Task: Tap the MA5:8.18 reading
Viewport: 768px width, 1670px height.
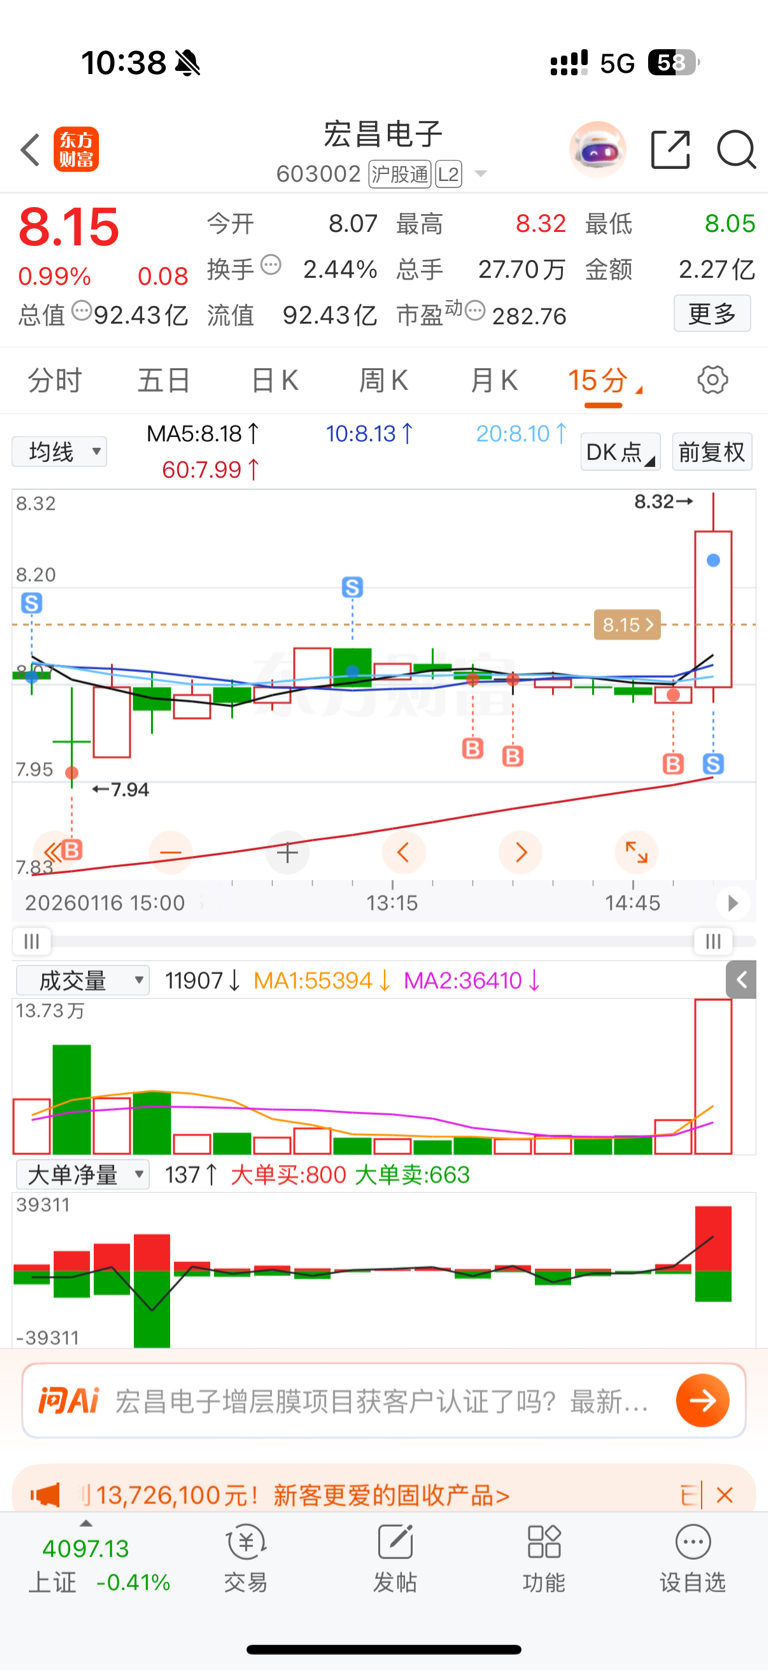Action: pos(203,434)
